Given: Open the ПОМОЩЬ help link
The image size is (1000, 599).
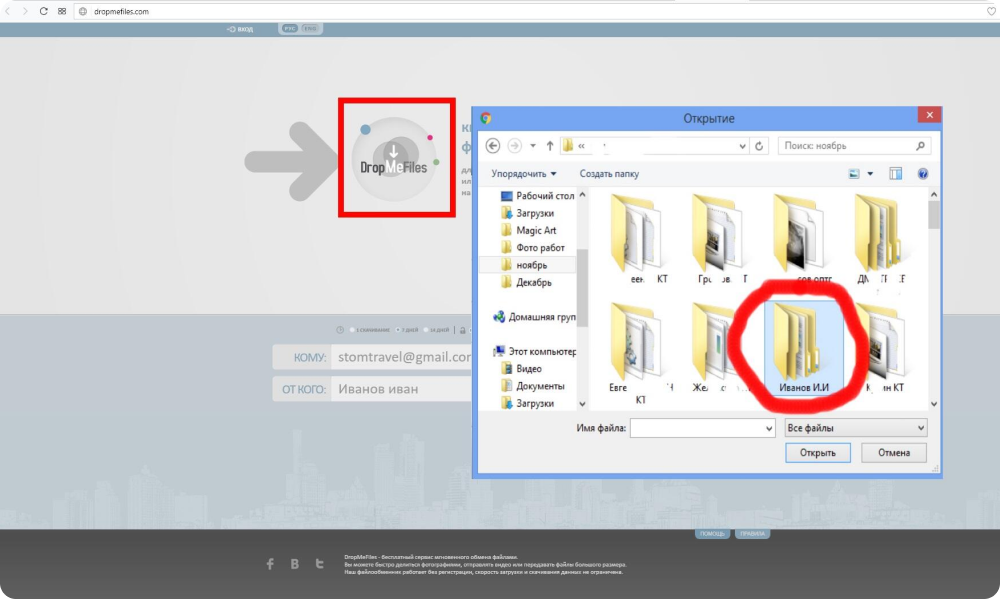Looking at the screenshot, I should 712,533.
